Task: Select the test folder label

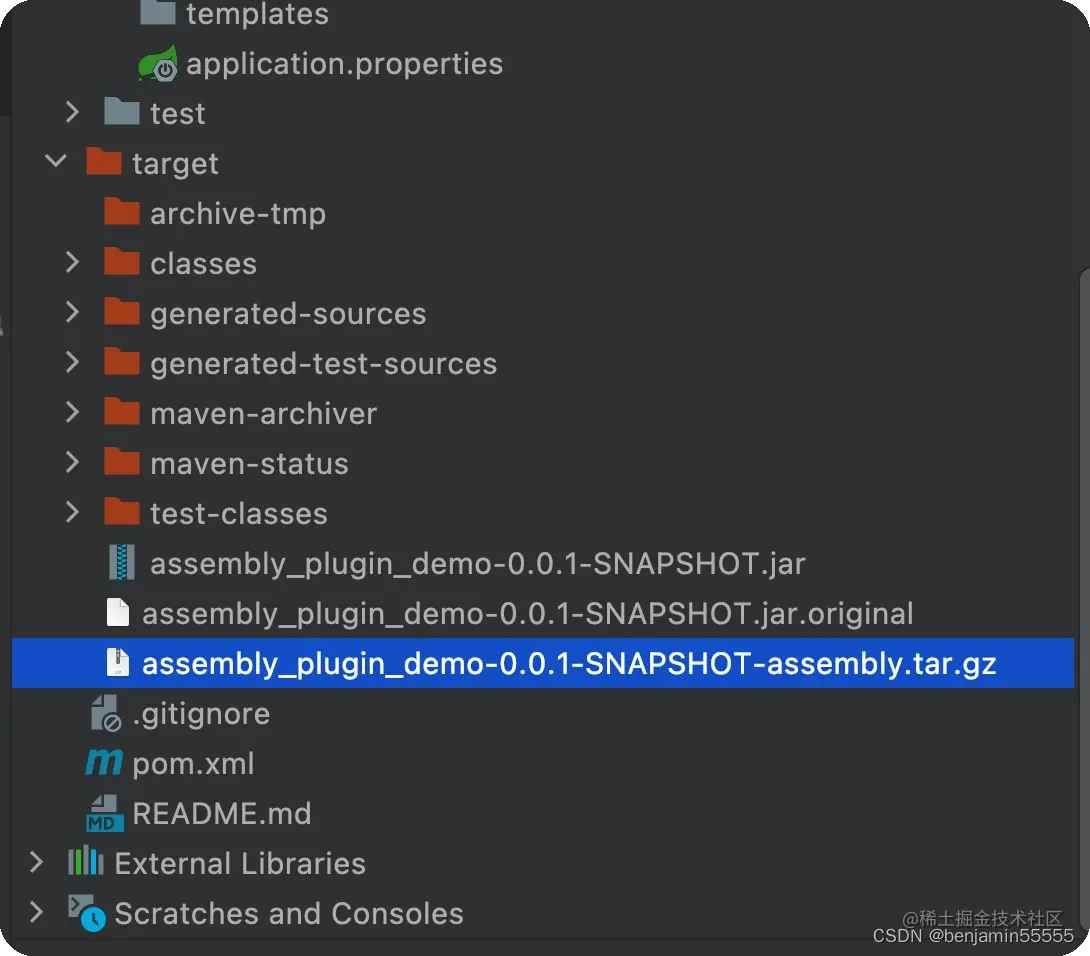Action: [177, 114]
